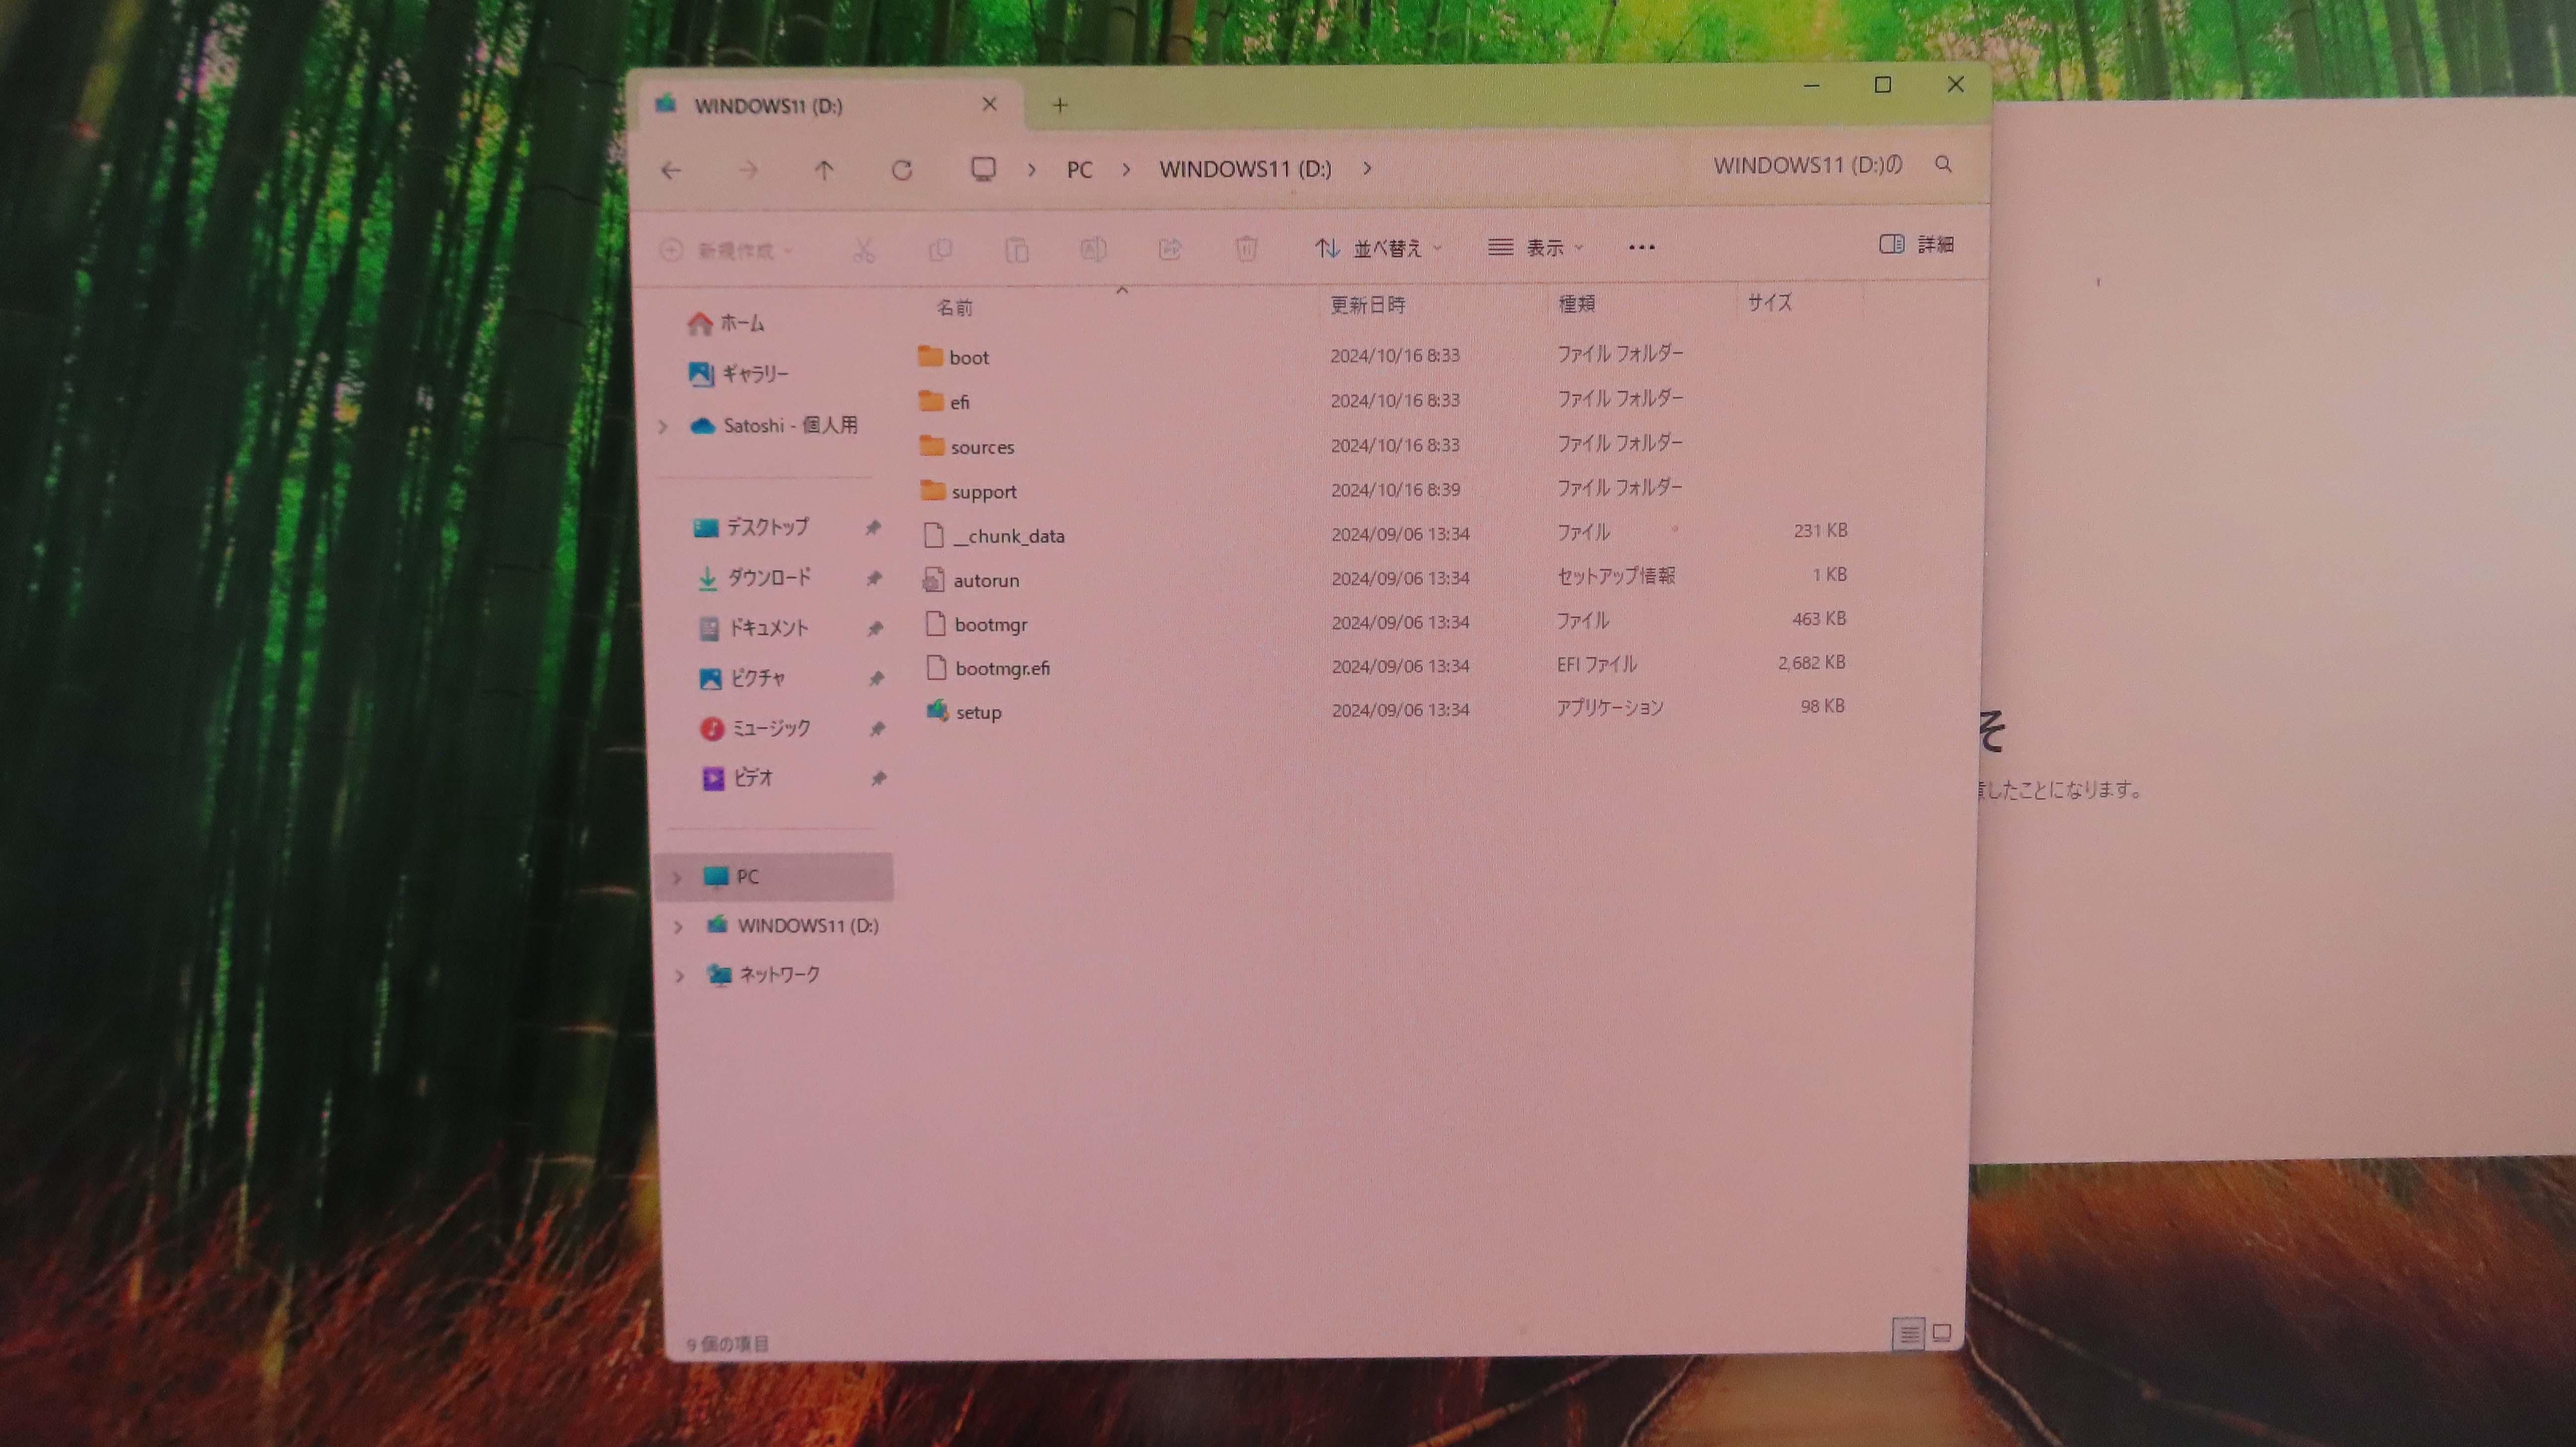Click the monitor icon in address bar
This screenshot has width=2576, height=1447.
click(x=984, y=169)
